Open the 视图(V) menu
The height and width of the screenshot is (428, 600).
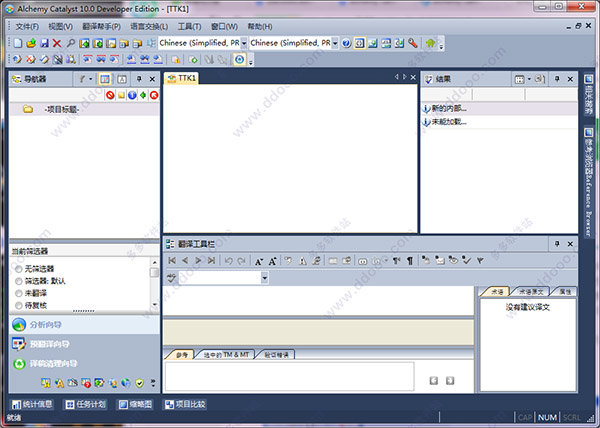(x=60, y=26)
